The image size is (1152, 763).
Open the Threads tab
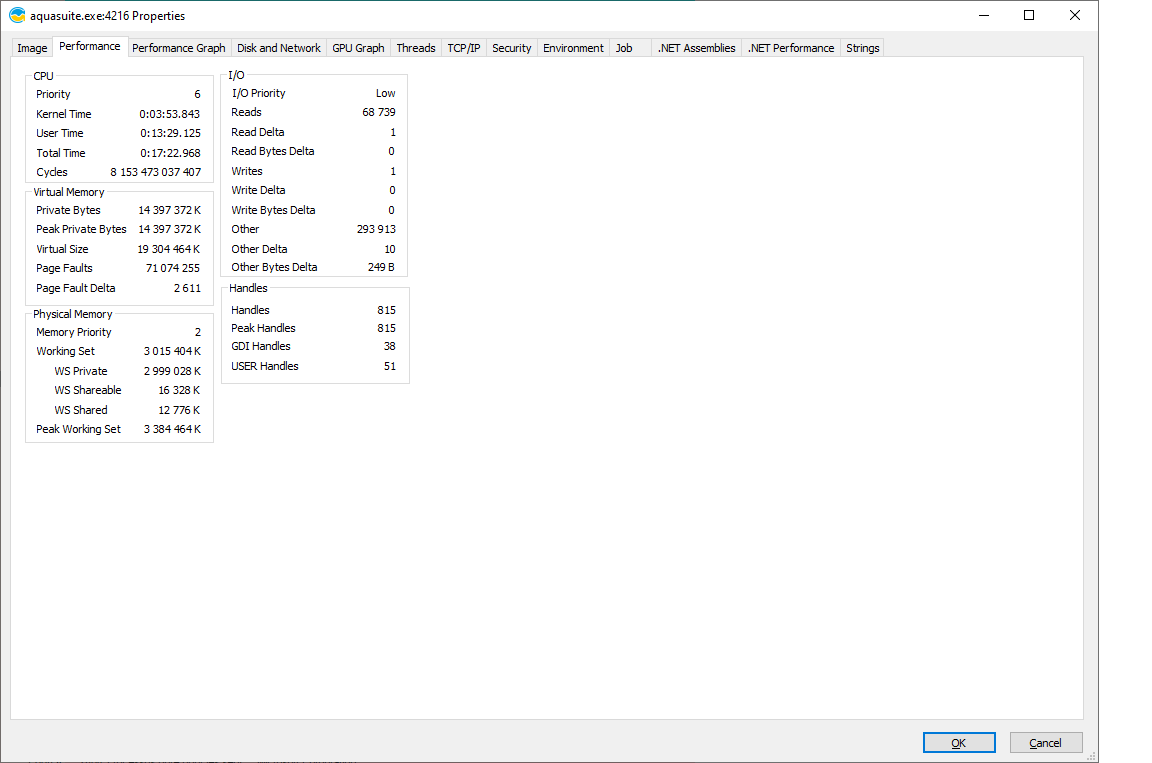416,48
